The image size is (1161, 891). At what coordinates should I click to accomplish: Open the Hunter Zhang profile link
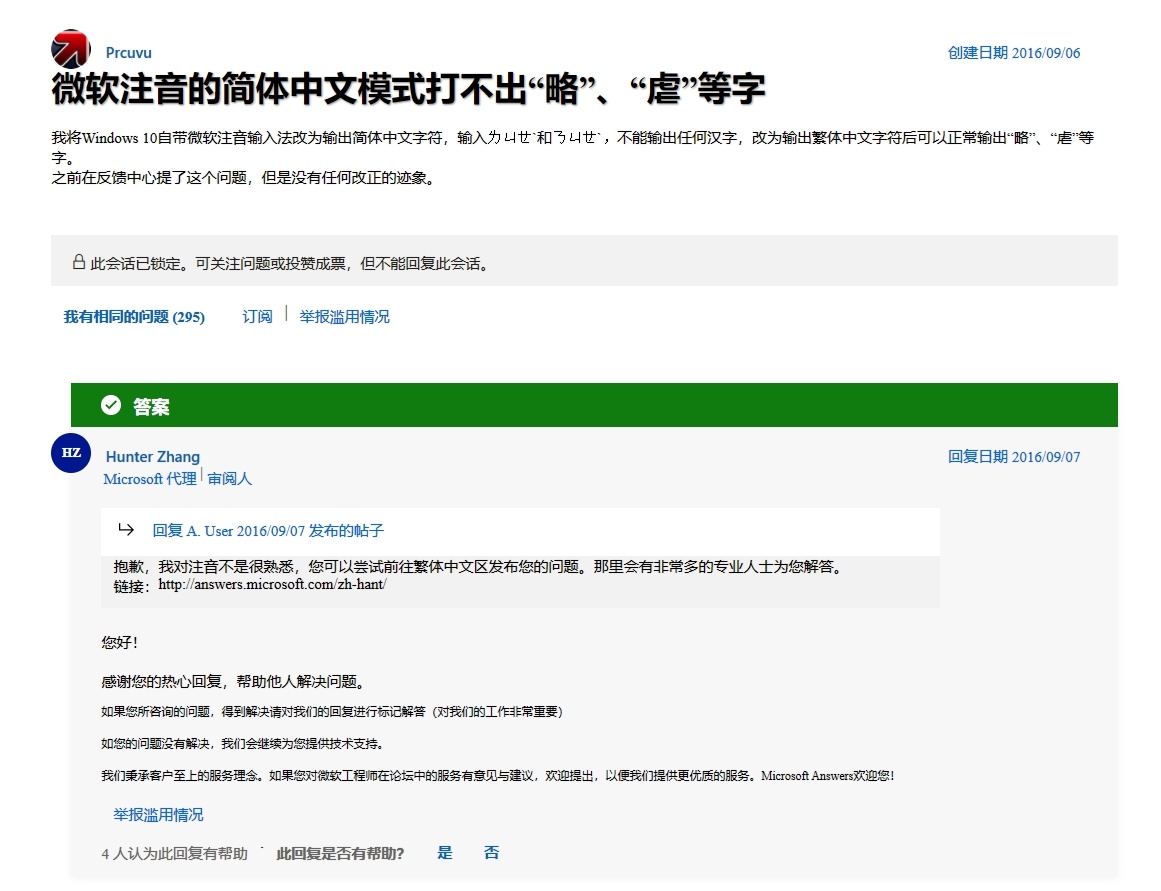click(x=152, y=456)
